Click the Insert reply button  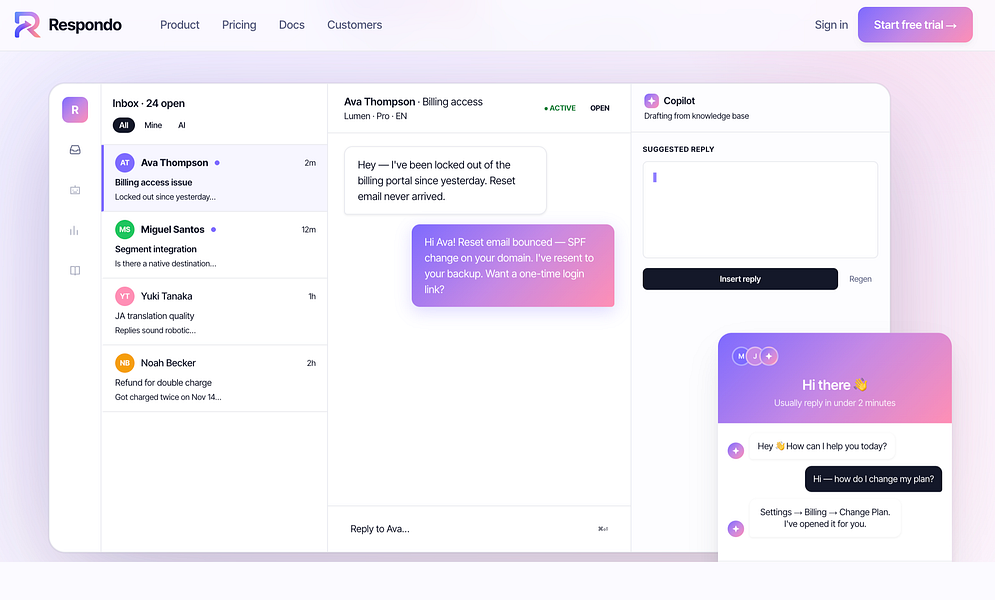(740, 279)
